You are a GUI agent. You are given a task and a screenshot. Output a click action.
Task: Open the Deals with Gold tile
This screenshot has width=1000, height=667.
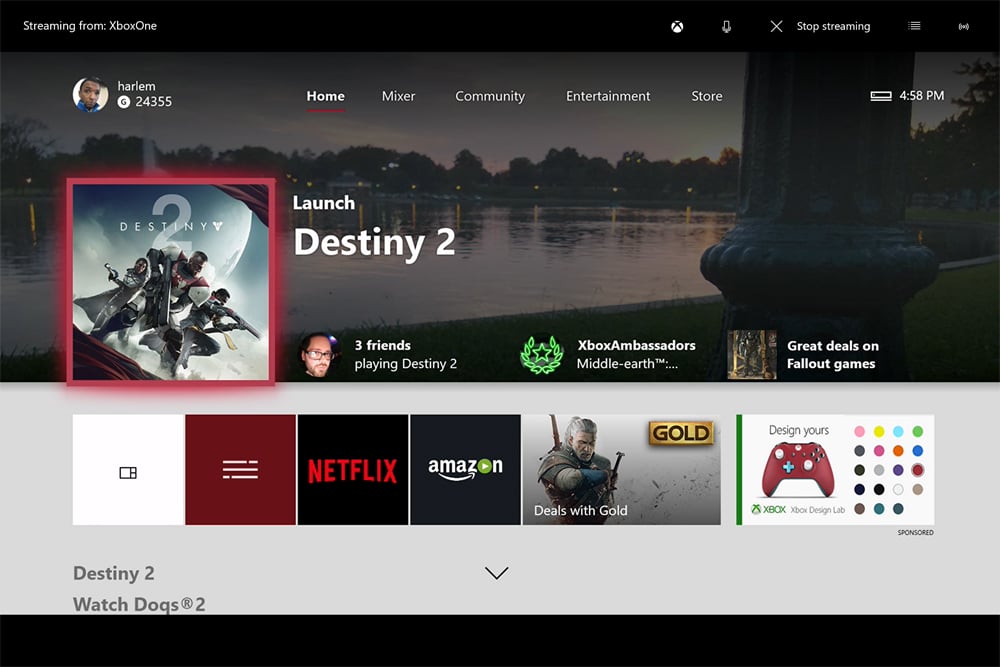click(x=622, y=470)
